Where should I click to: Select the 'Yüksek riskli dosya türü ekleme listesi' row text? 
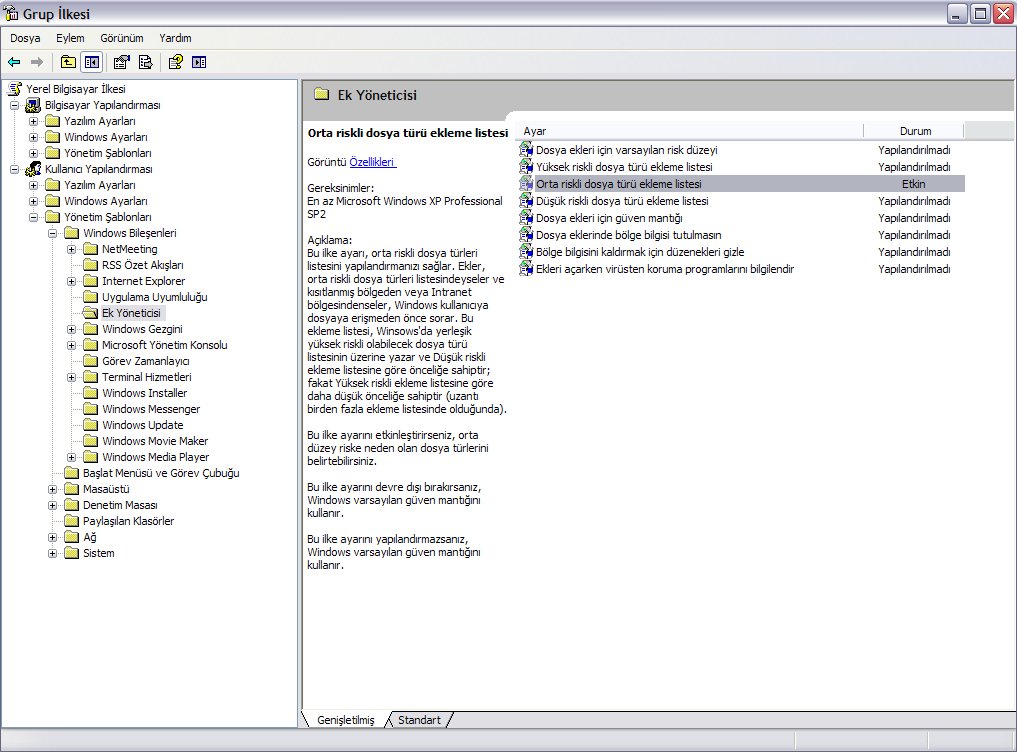click(x=624, y=167)
